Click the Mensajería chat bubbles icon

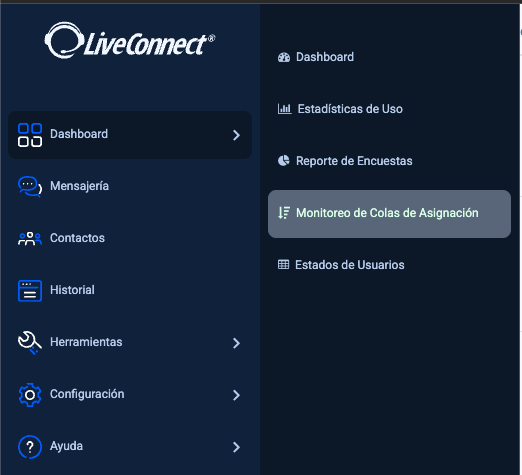(30, 187)
